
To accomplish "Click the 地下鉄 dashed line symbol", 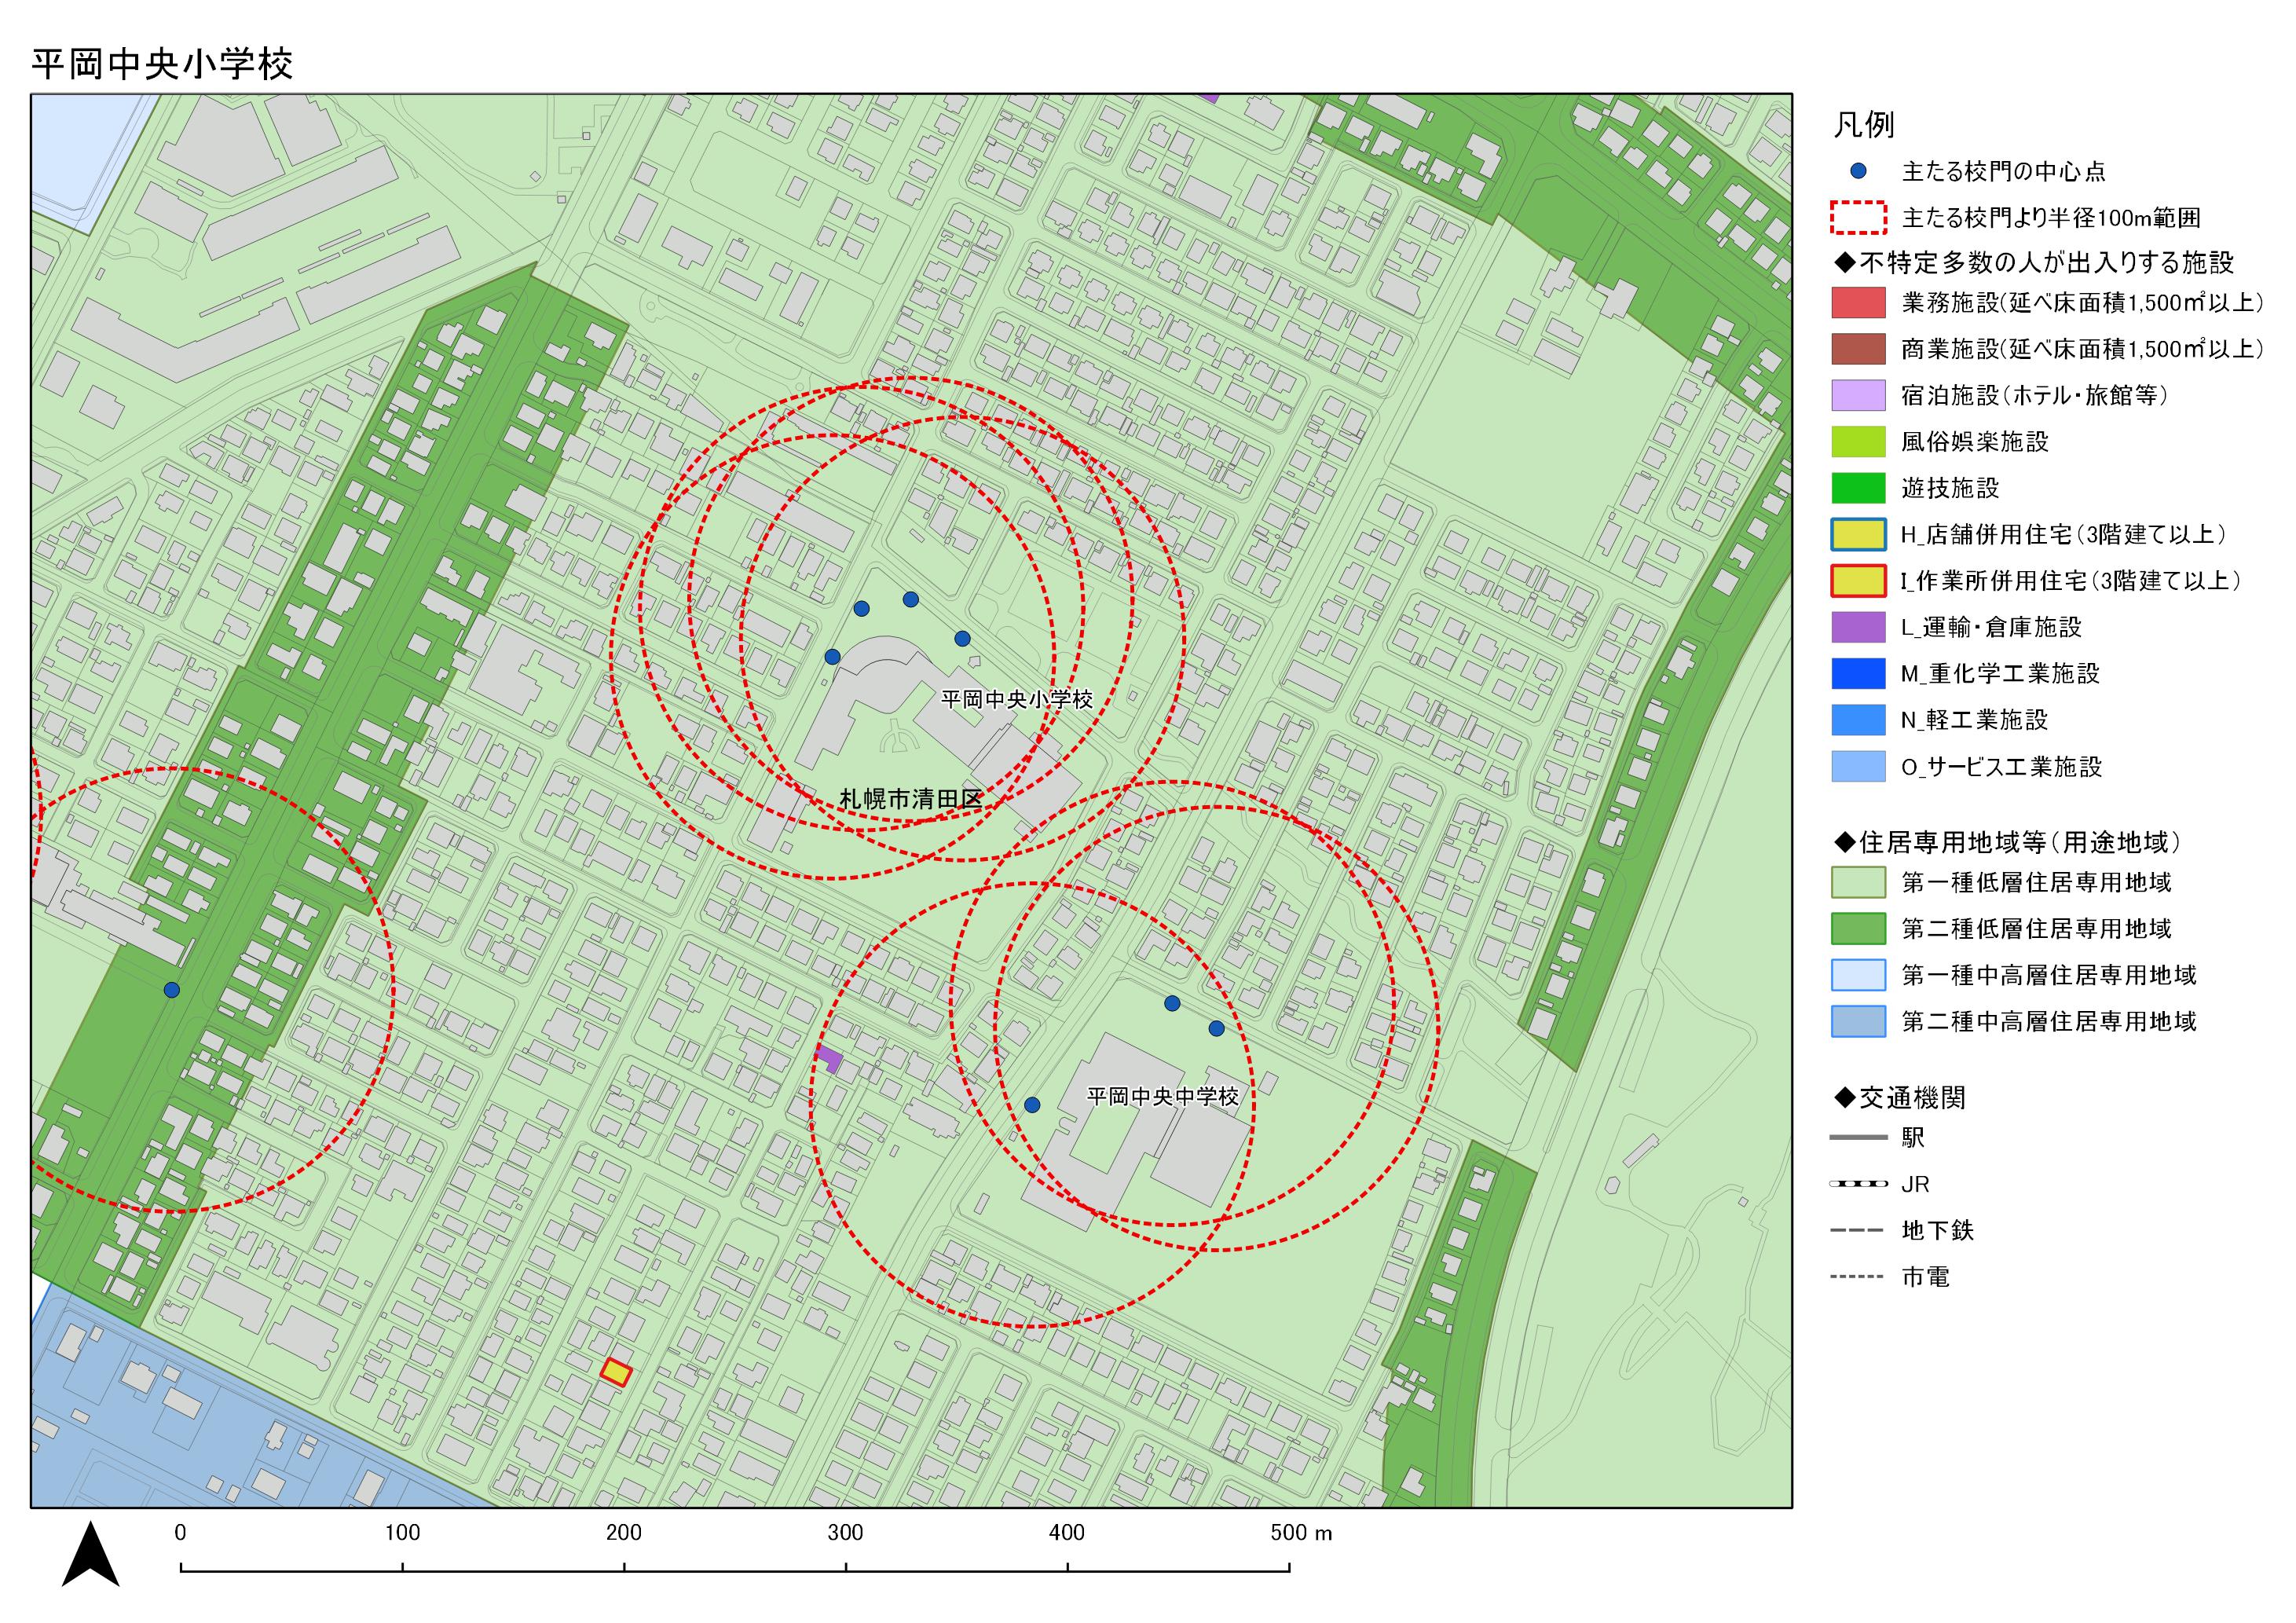I will (x=1858, y=1230).
